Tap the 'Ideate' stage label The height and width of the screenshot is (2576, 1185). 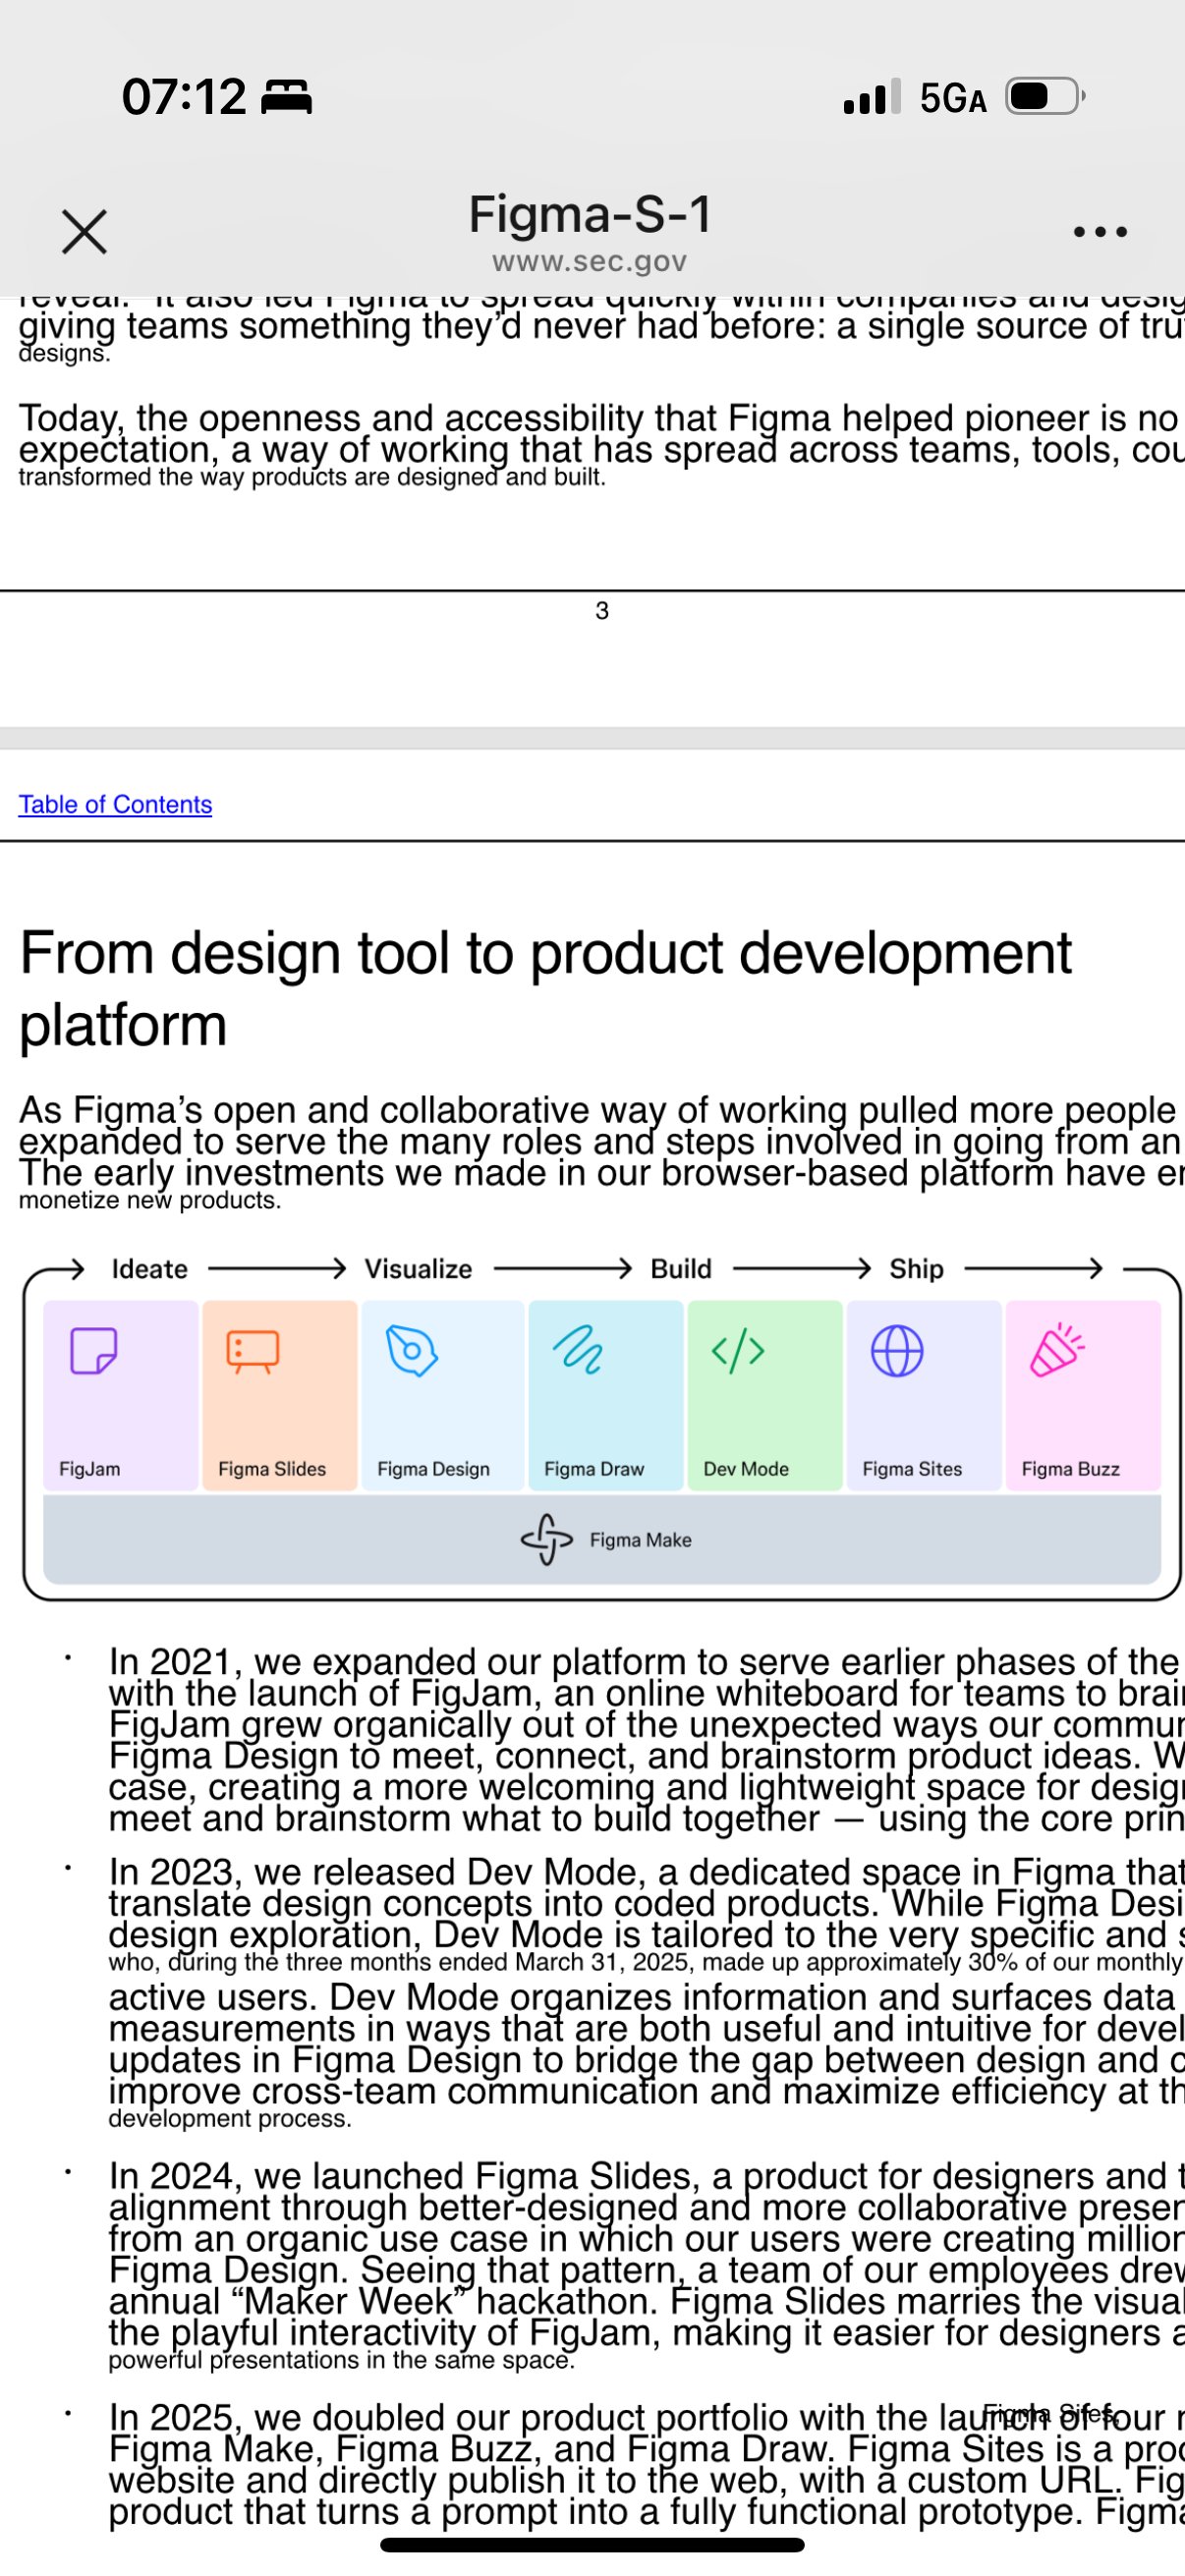[x=149, y=1268]
